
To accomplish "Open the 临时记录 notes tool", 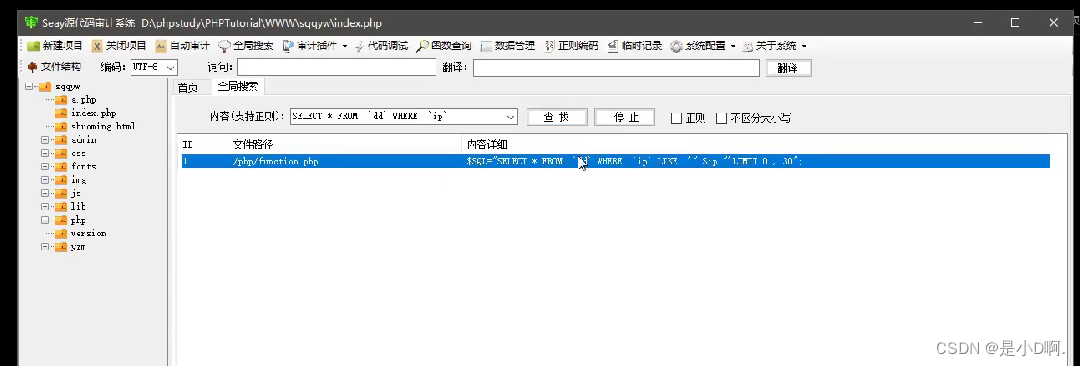I will [634, 46].
